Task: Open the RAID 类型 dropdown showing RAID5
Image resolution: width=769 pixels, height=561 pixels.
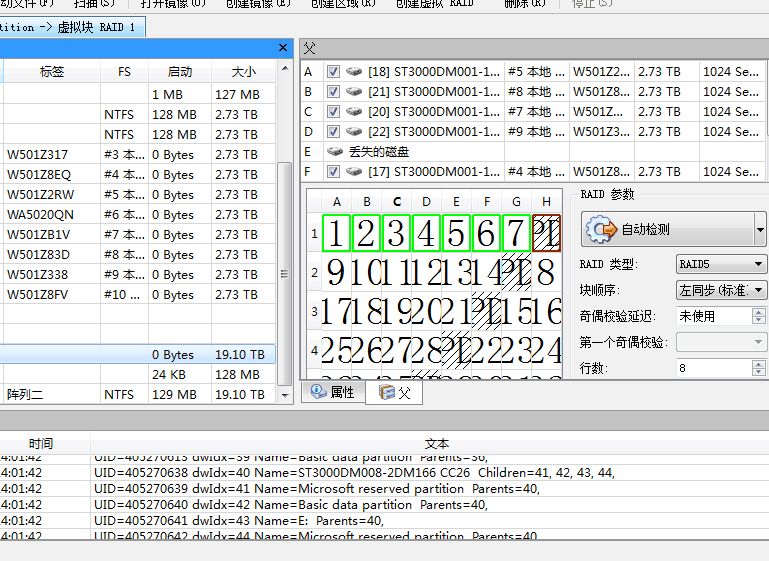Action: 721,265
